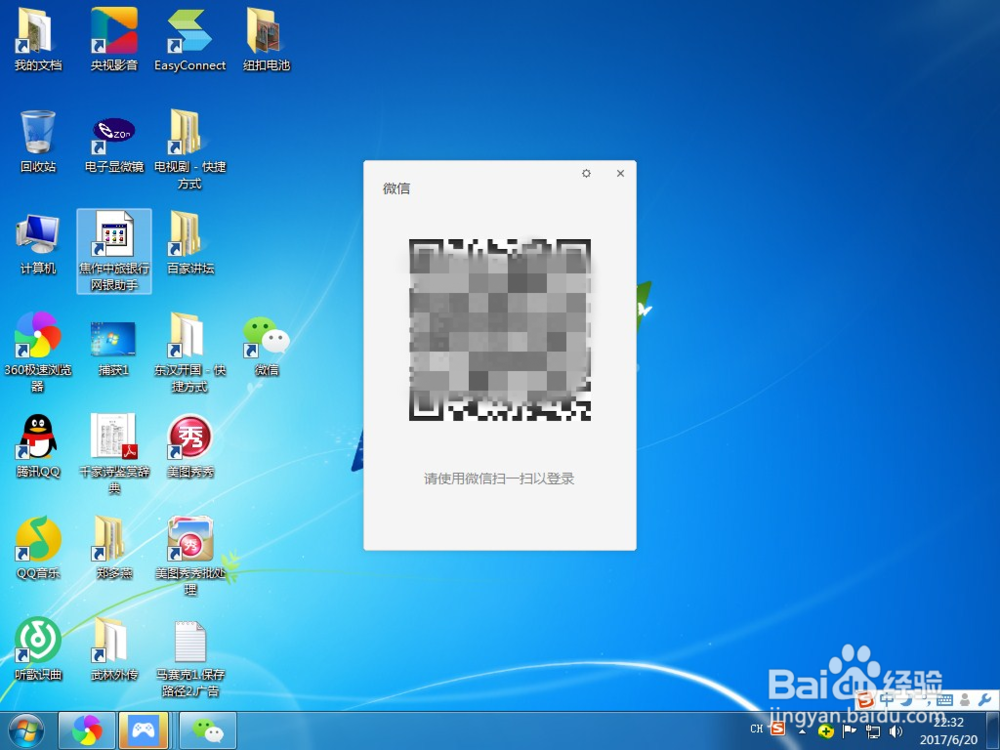Toggle 中 Chinese/English mode on IME bar

(886, 700)
